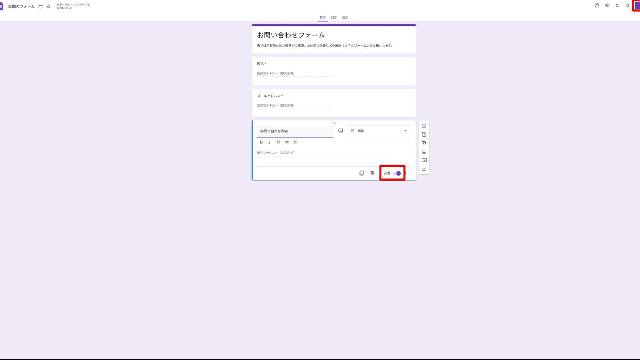Click the Google Forms logo icon
Viewport: 640px width, 360px height.
coord(1,6)
